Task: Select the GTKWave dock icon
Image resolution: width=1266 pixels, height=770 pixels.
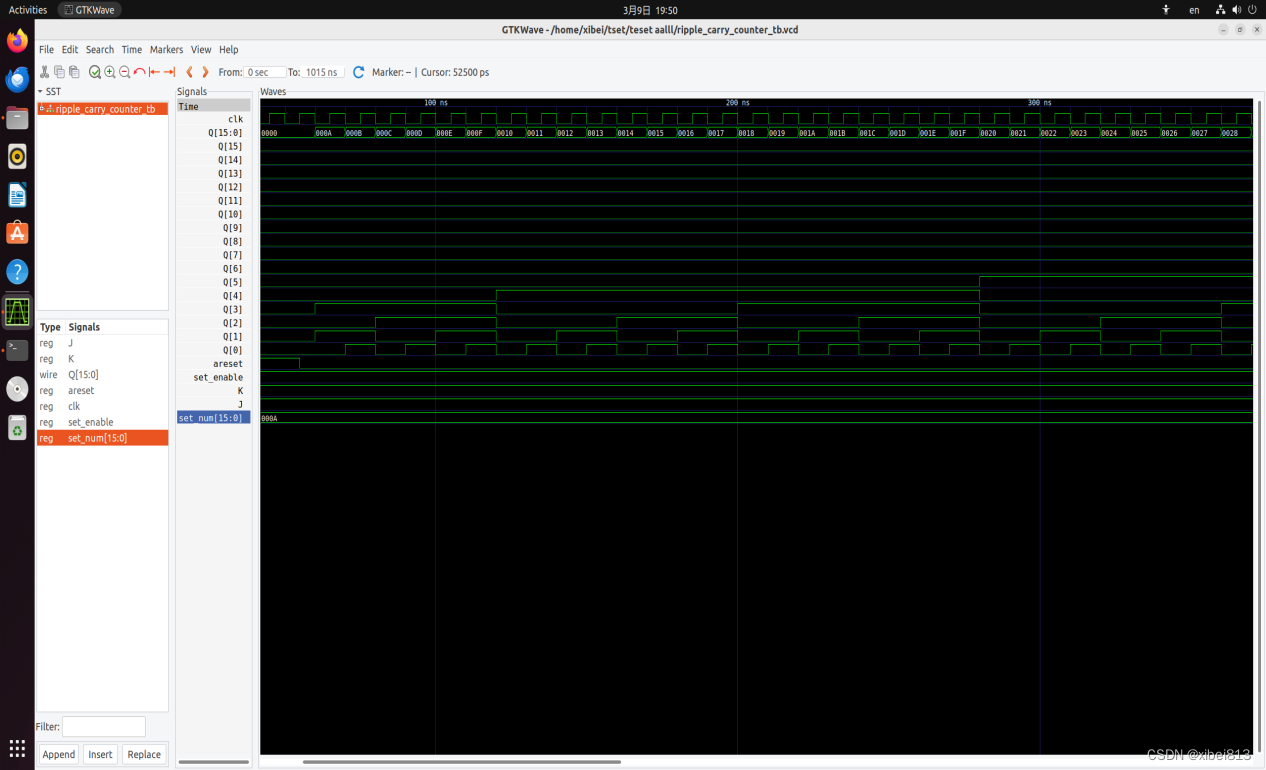Action: pyautogui.click(x=17, y=312)
